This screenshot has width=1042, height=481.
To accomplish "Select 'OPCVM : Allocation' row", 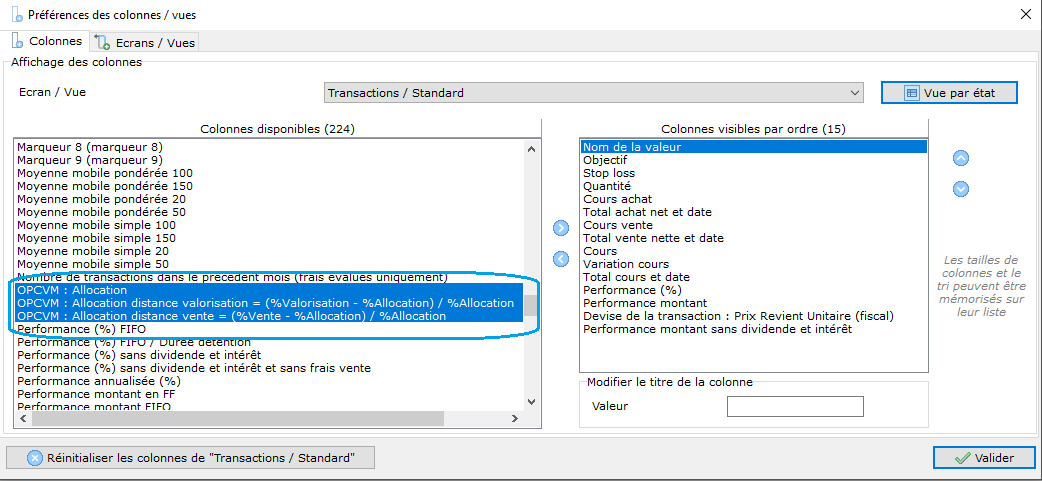I will click(269, 290).
